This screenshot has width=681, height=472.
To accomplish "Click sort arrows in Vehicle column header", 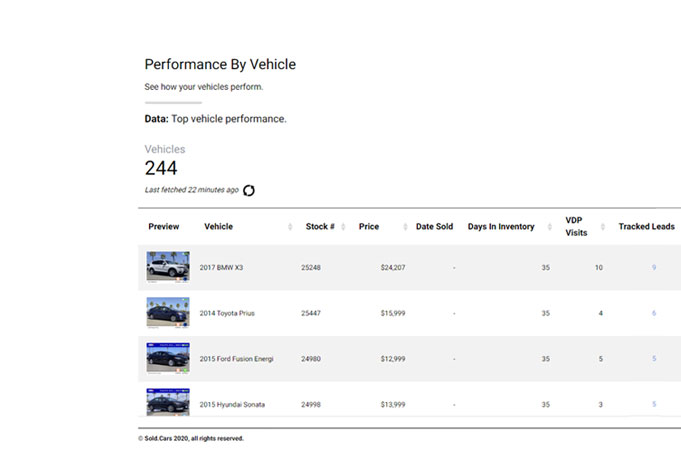I will click(290, 227).
